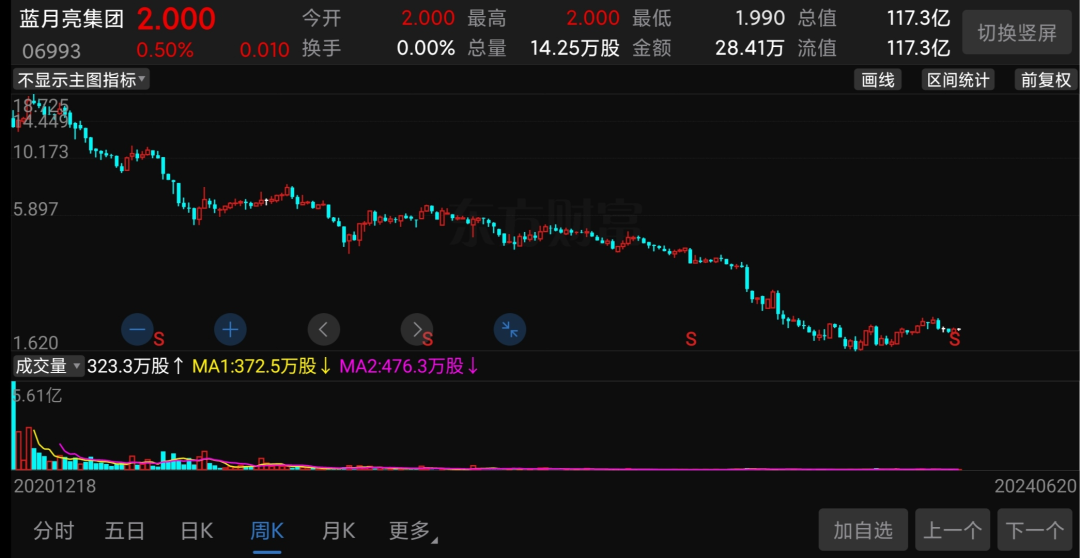Click stock code 06993

coord(51,50)
